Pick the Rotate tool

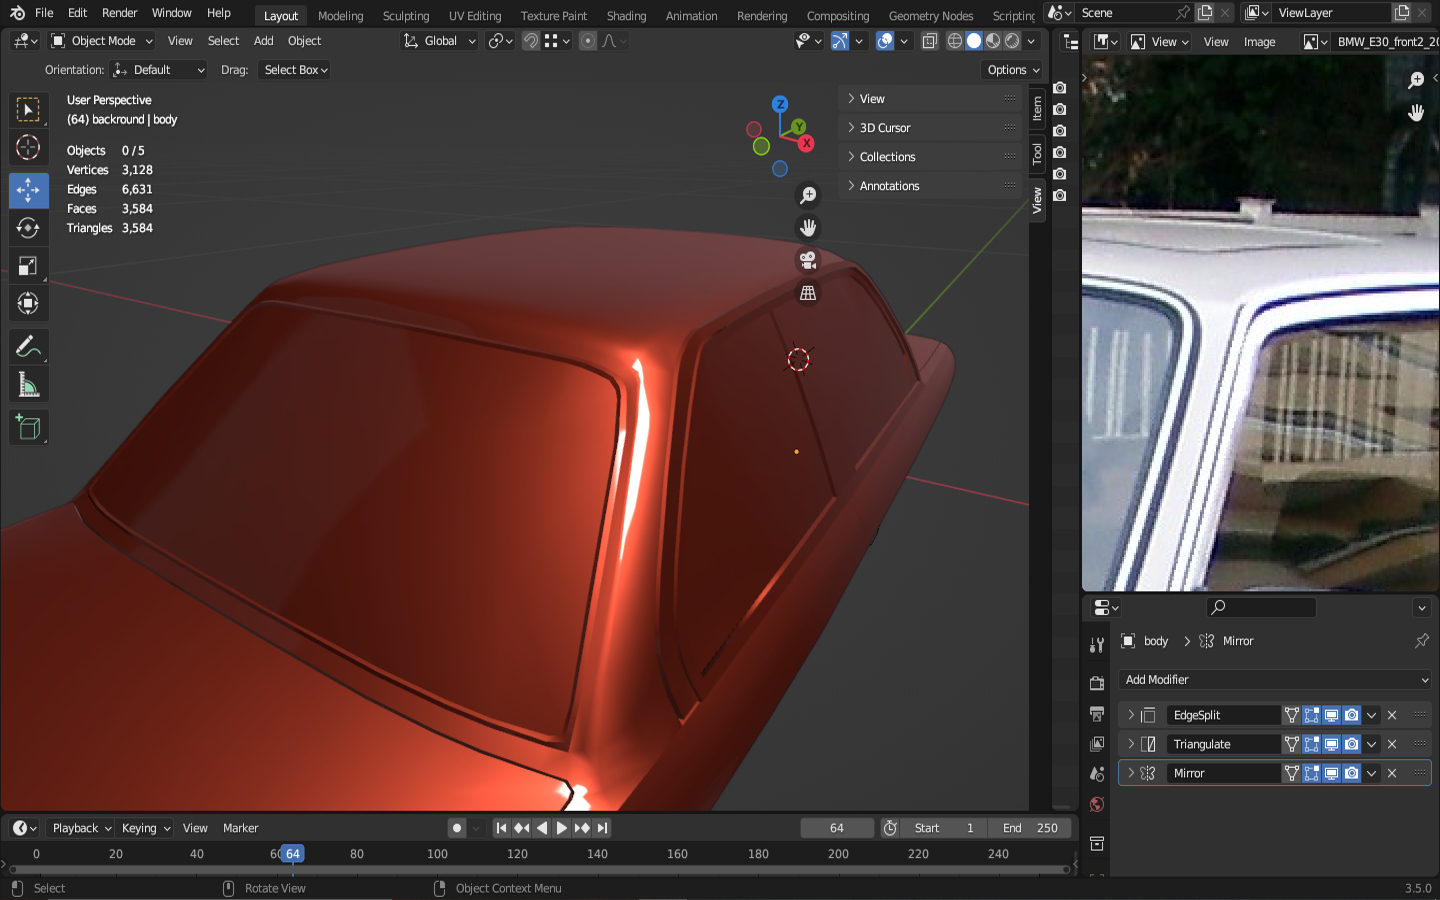click(28, 228)
